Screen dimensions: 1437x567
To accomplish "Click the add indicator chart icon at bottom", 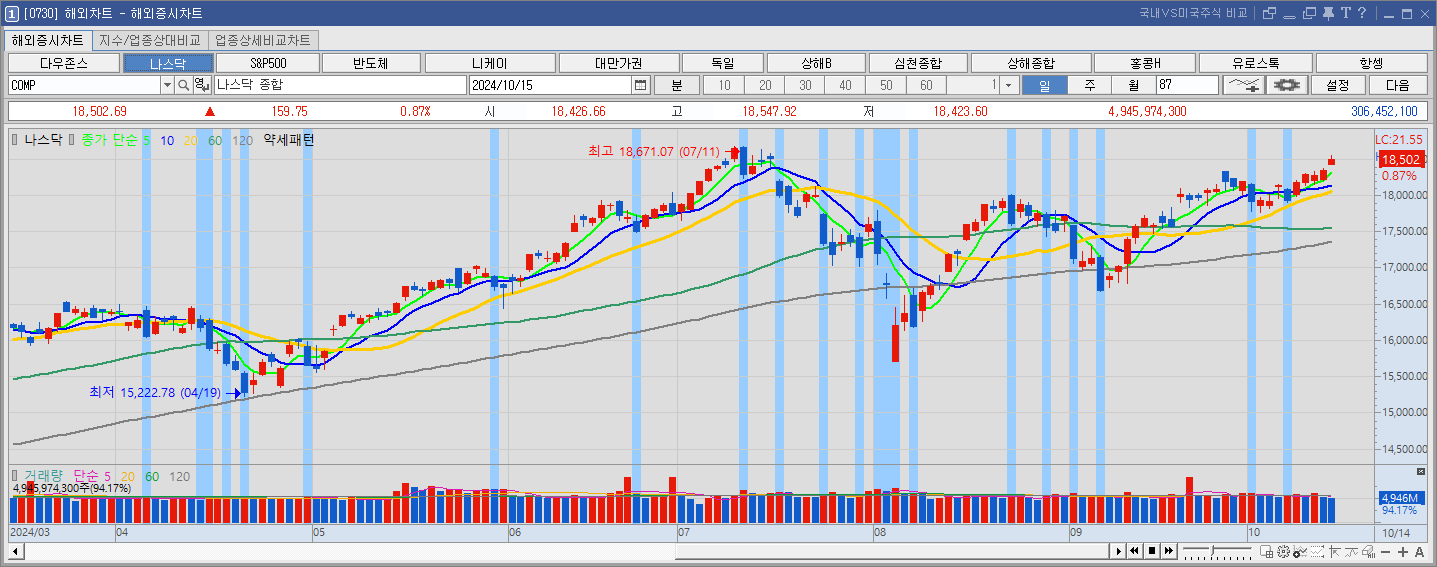I will pyautogui.click(x=1299, y=552).
